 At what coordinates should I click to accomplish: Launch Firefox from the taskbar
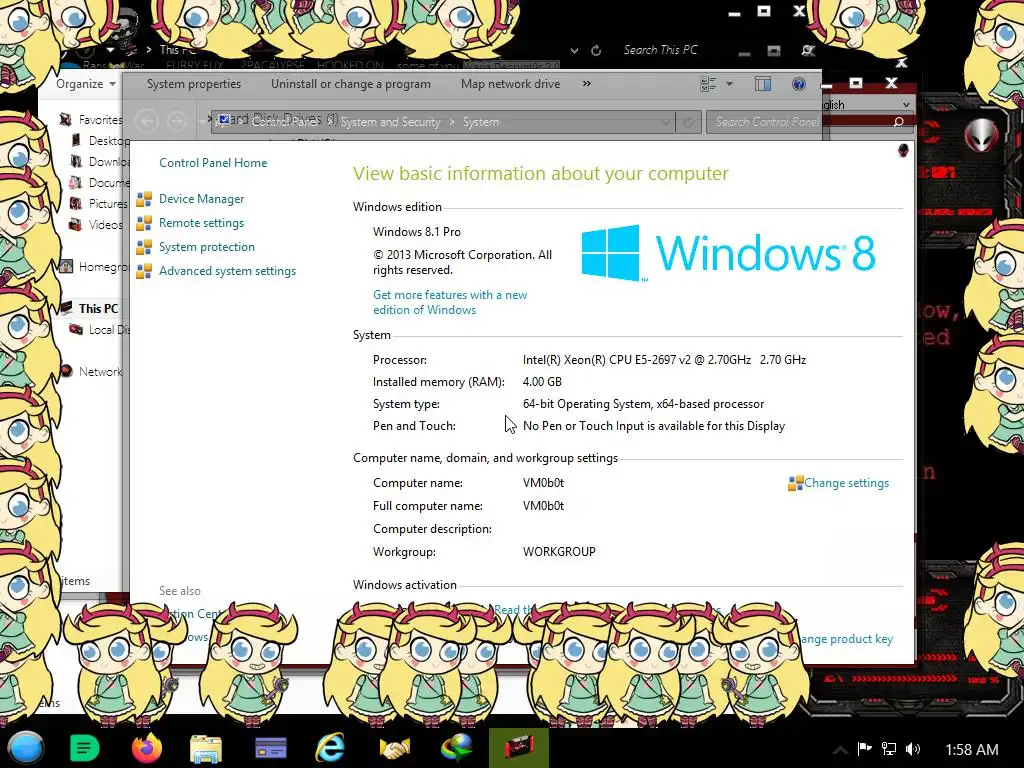[146, 748]
